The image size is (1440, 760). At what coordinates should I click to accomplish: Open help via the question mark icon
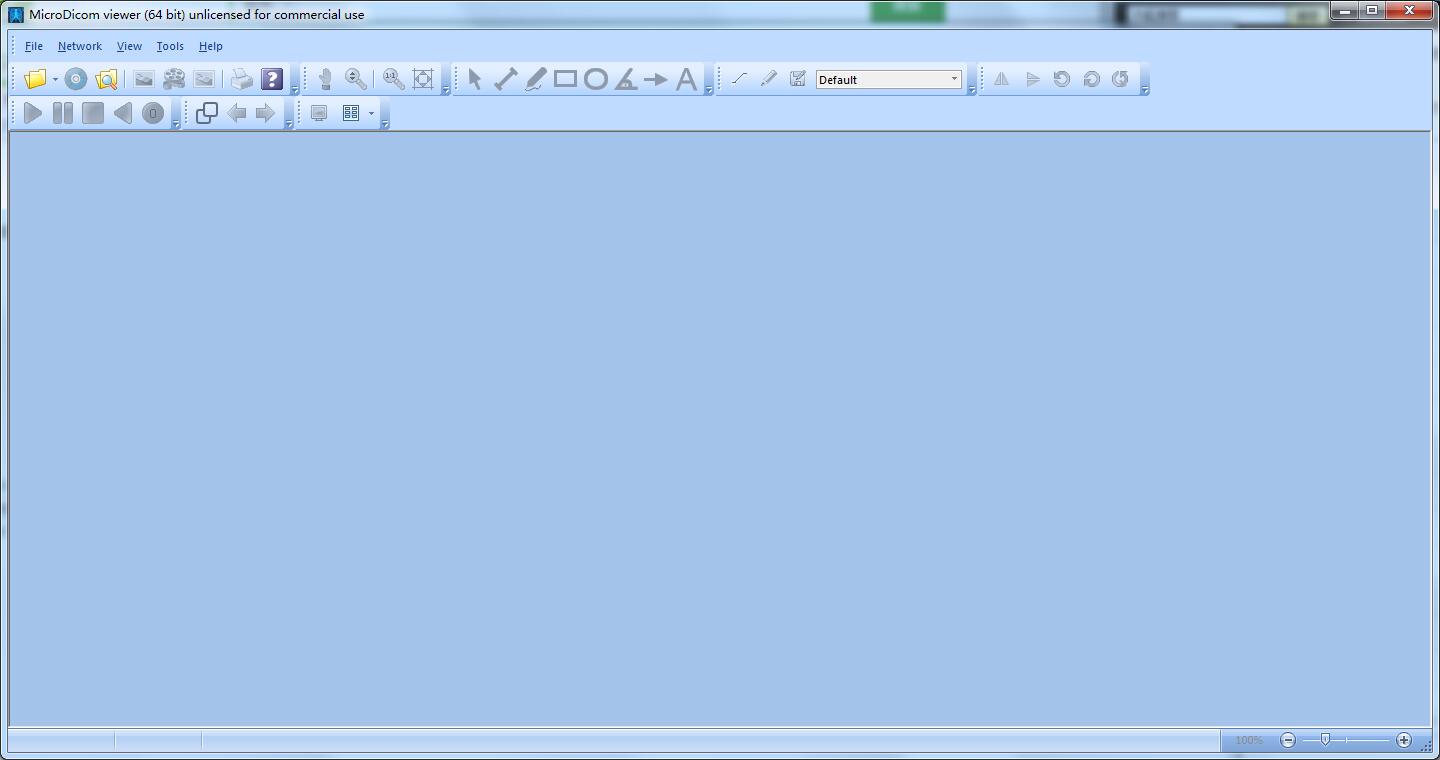(272, 79)
